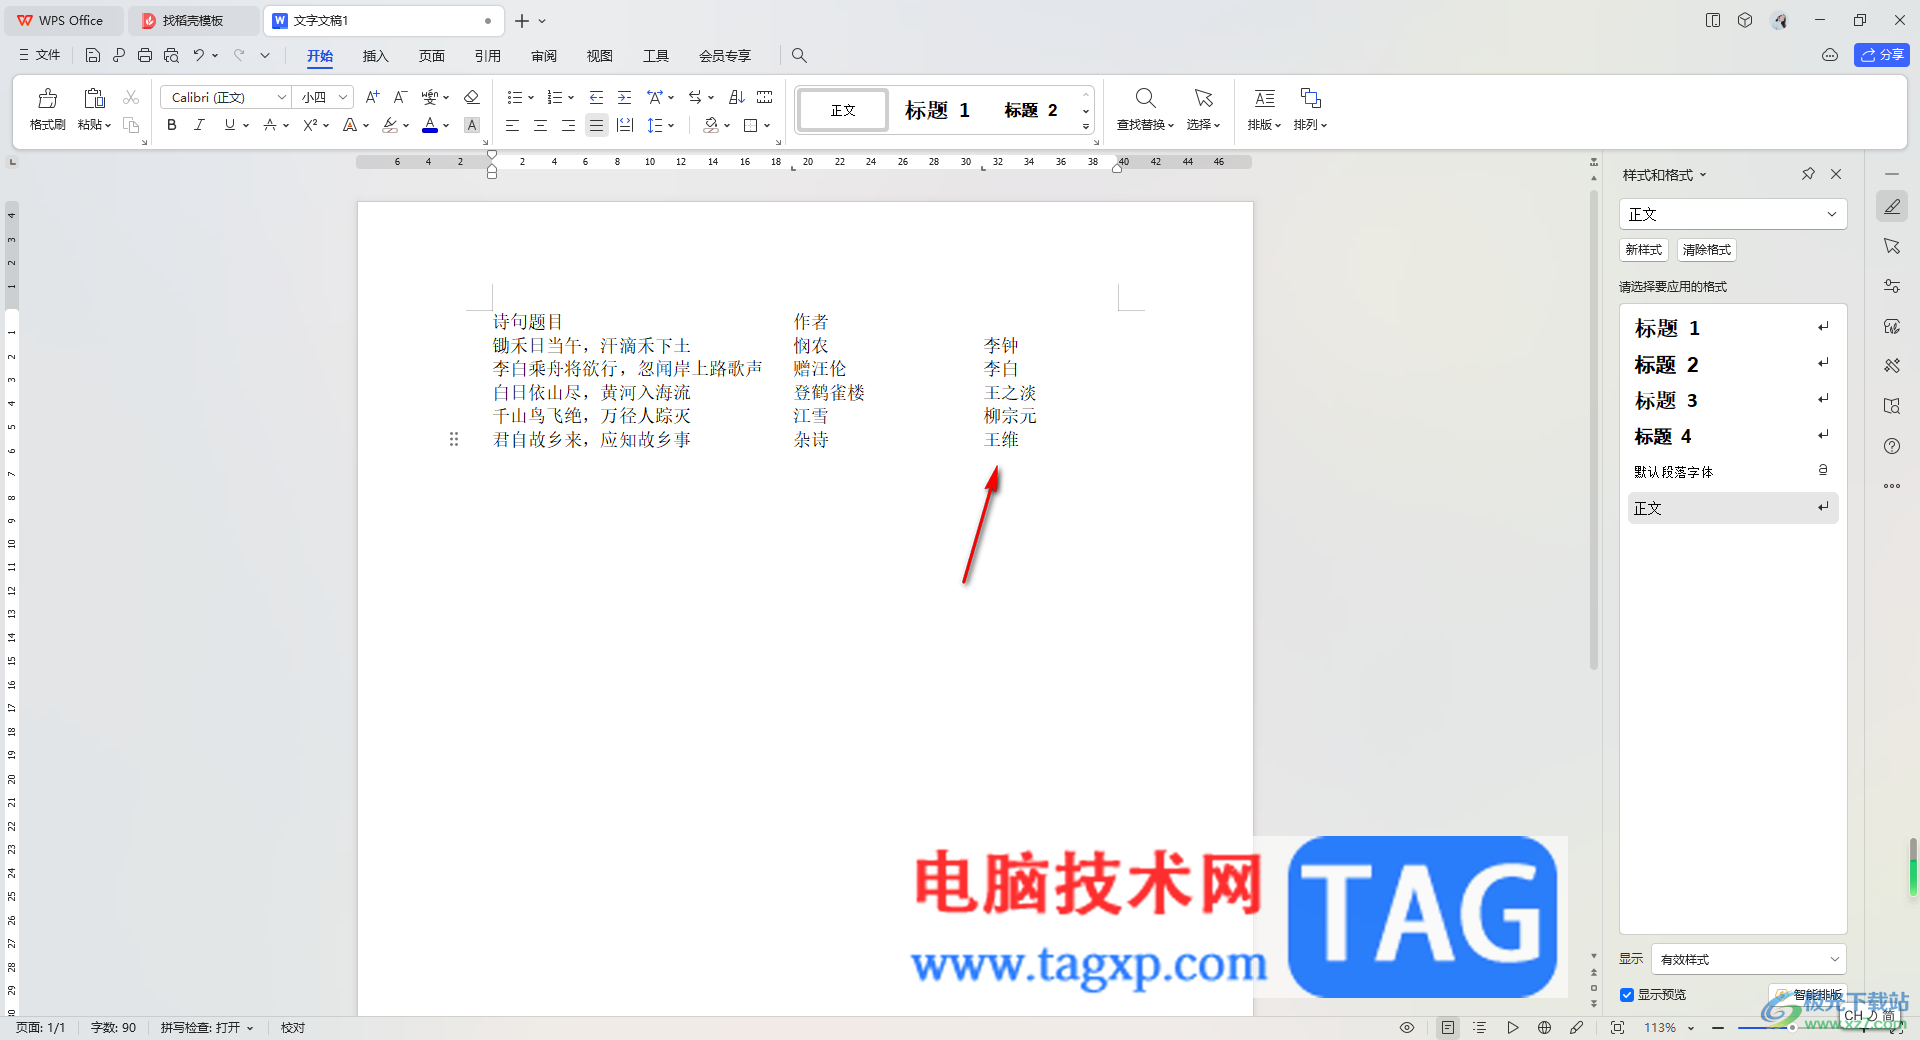Toggle Bold formatting
Screen dimensions: 1920x1040
(172, 125)
